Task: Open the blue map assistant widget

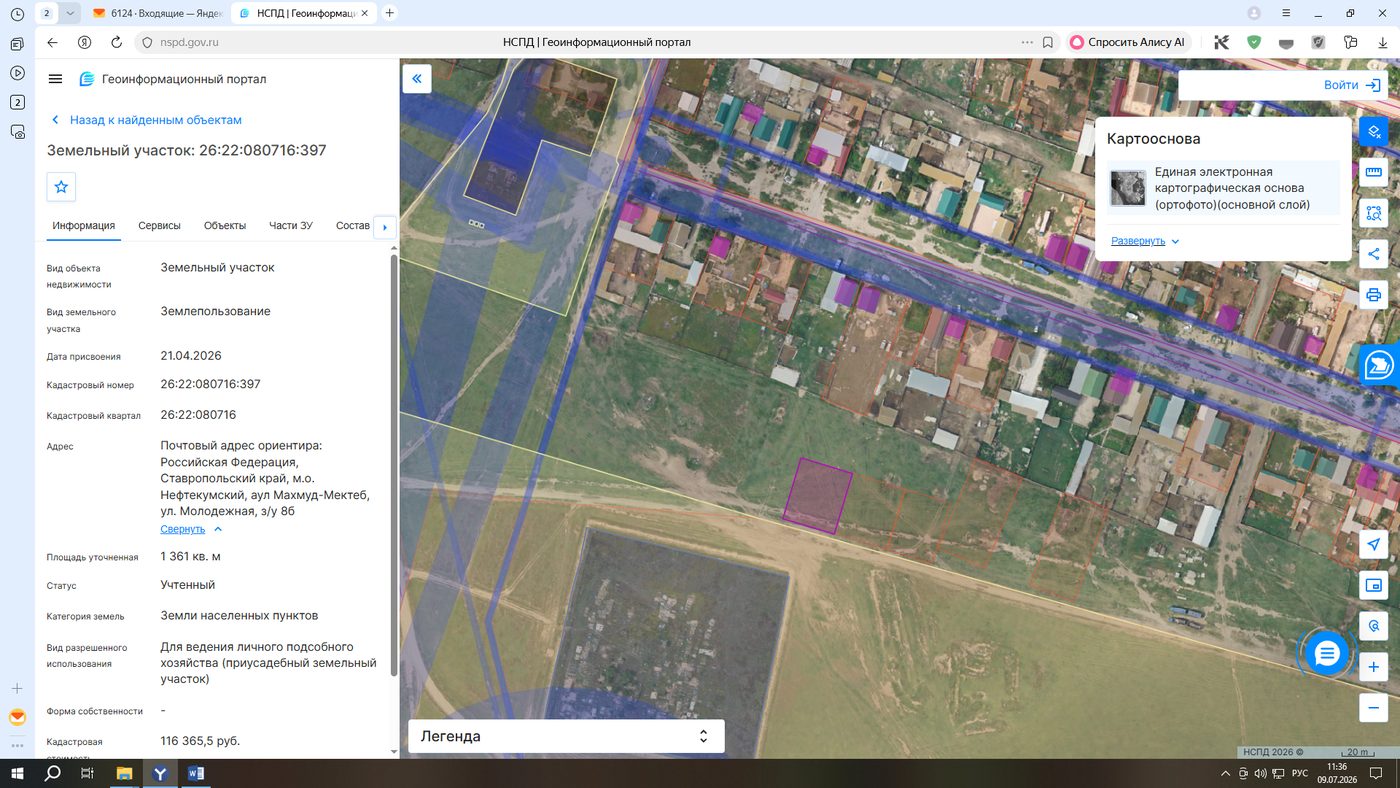Action: 1380,364
